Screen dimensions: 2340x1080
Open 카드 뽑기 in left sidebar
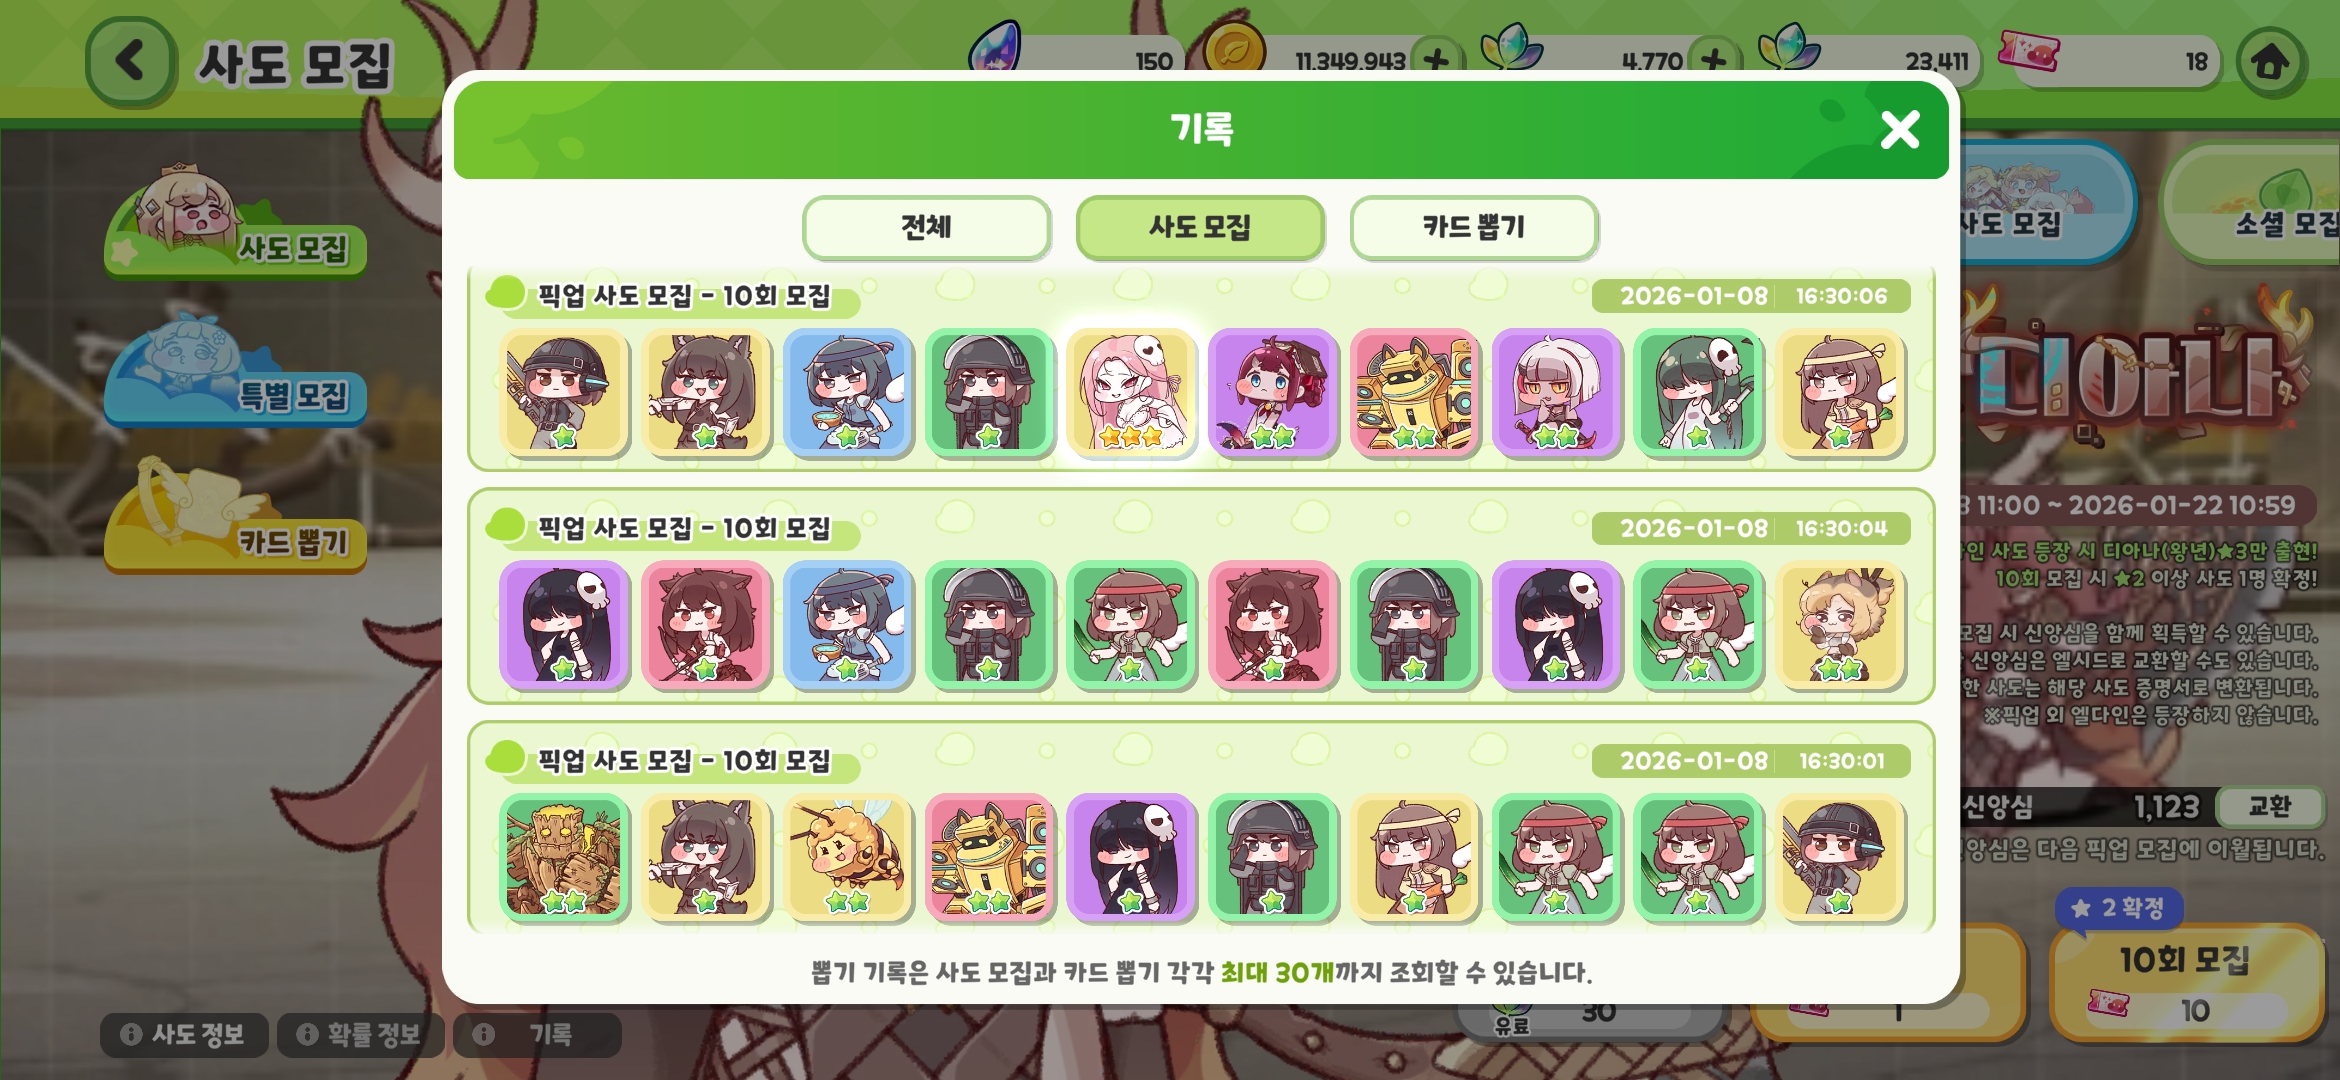(236, 518)
